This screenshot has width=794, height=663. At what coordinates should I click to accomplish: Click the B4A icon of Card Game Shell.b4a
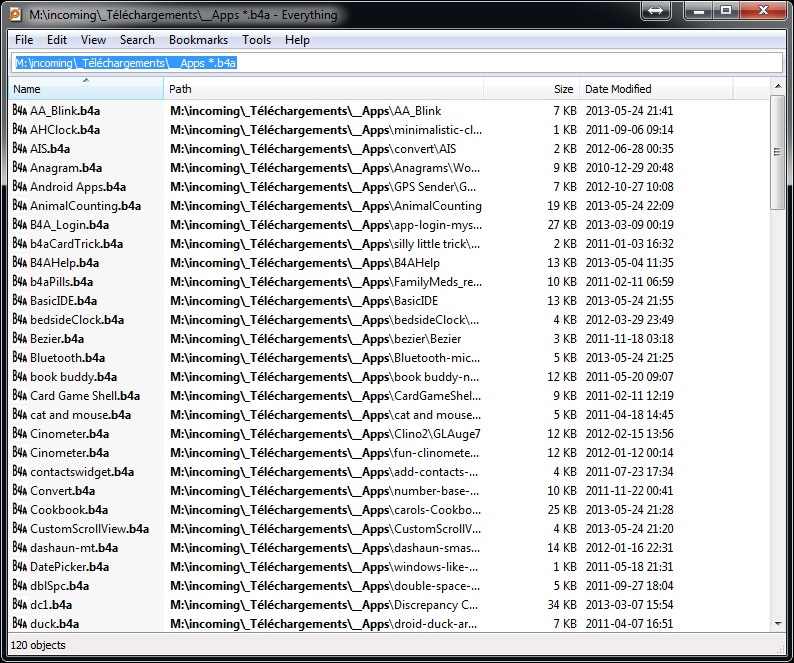20,396
